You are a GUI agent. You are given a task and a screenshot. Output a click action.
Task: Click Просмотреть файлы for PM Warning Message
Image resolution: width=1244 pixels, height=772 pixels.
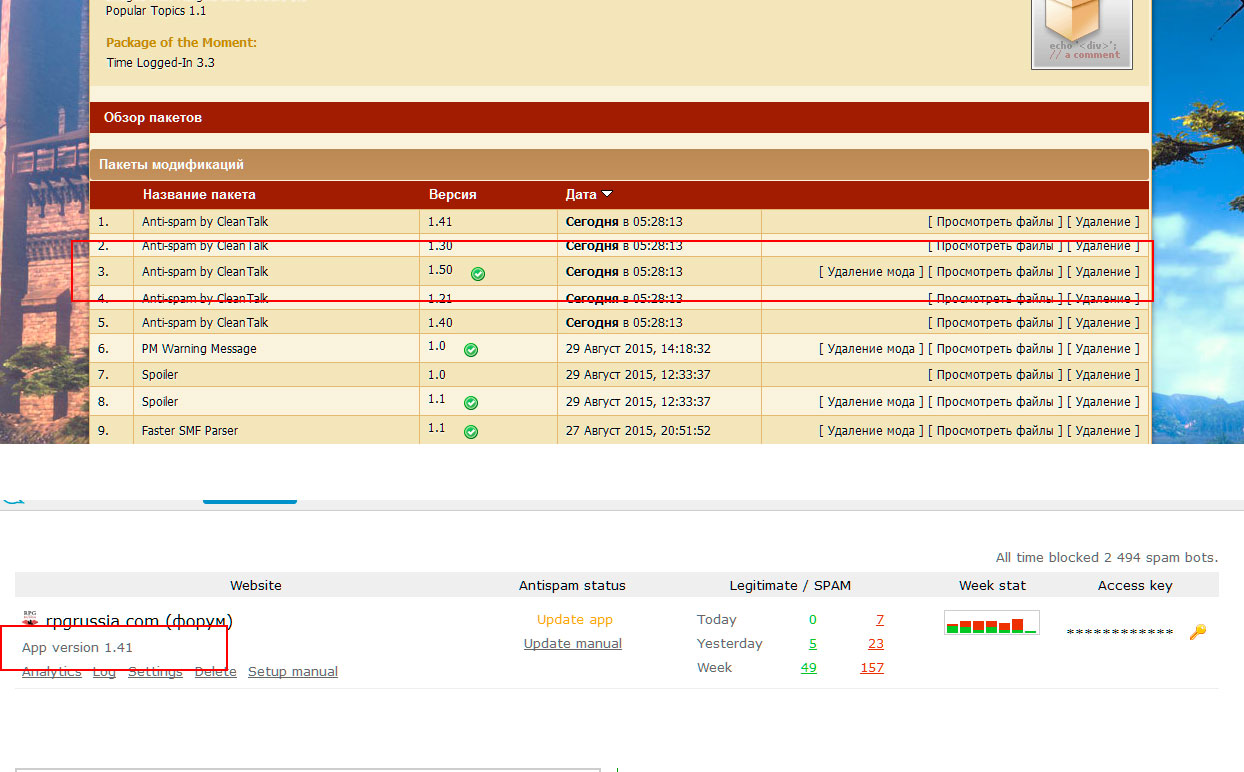[995, 348]
